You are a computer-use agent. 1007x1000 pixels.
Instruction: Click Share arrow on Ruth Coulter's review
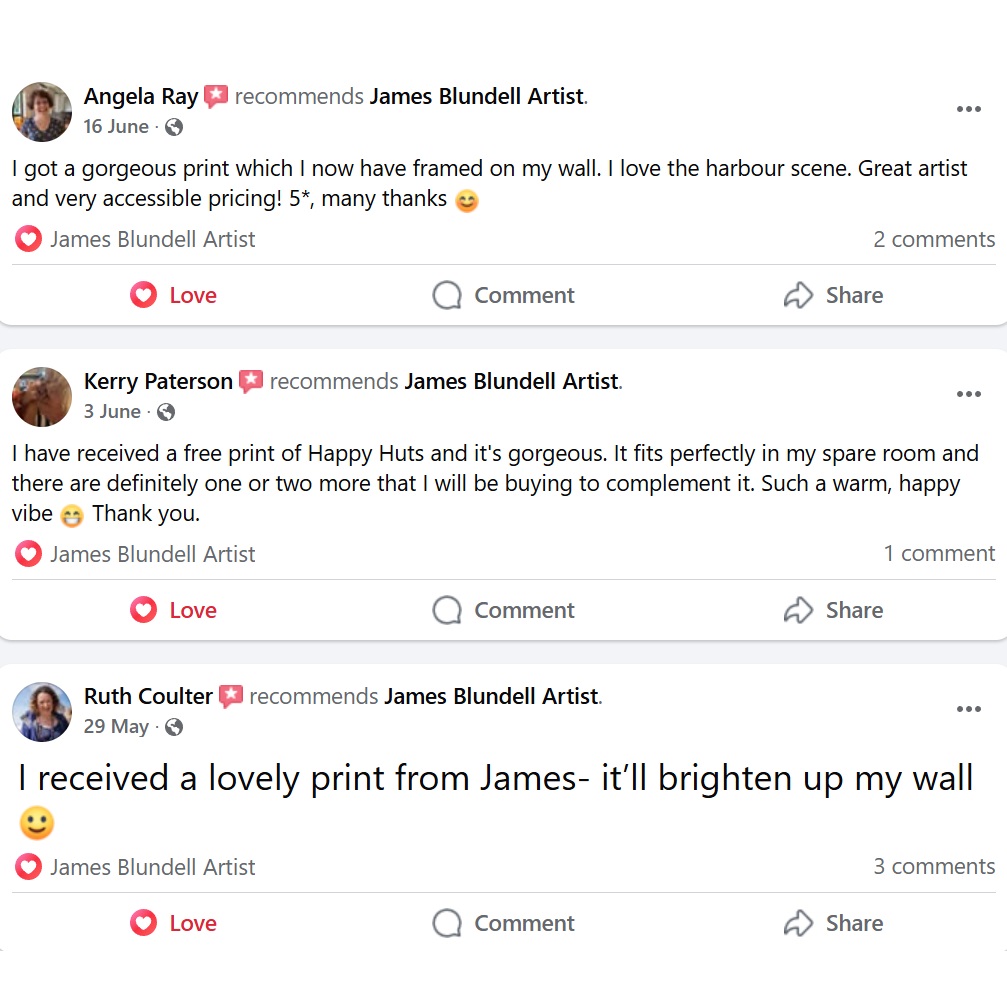[798, 923]
